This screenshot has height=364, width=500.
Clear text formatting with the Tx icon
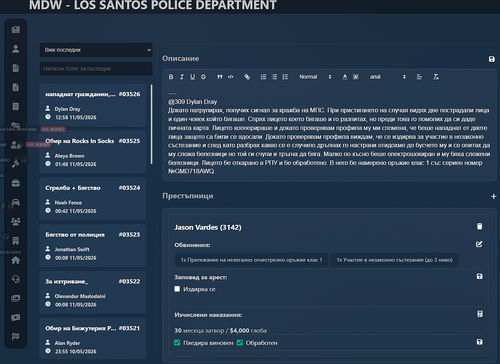tap(436, 77)
